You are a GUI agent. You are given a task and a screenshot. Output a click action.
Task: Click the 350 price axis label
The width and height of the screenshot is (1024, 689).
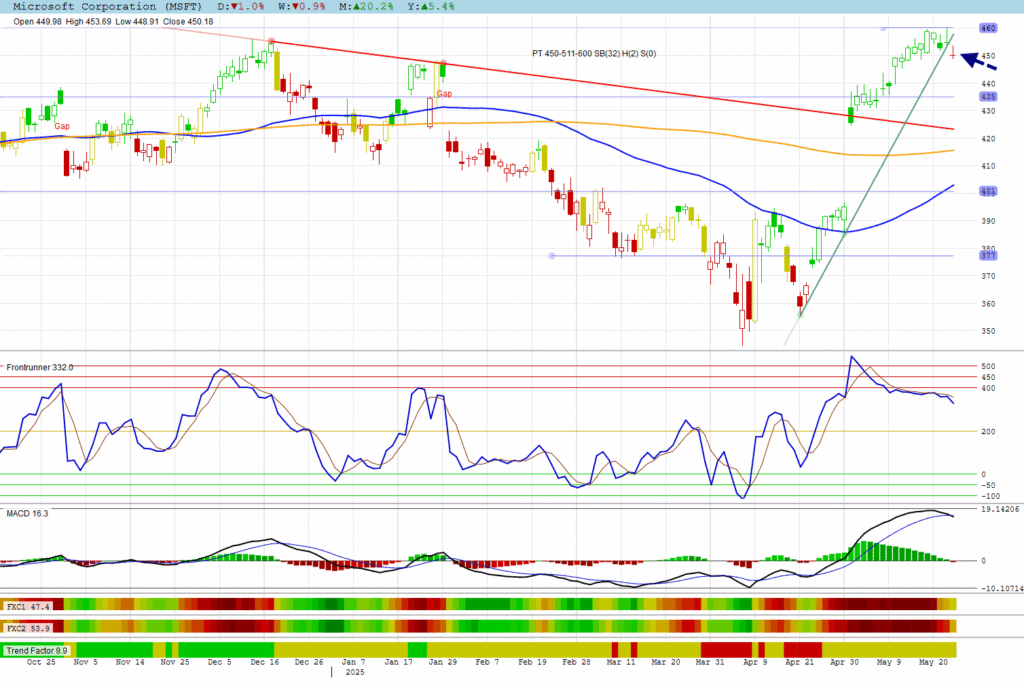988,331
